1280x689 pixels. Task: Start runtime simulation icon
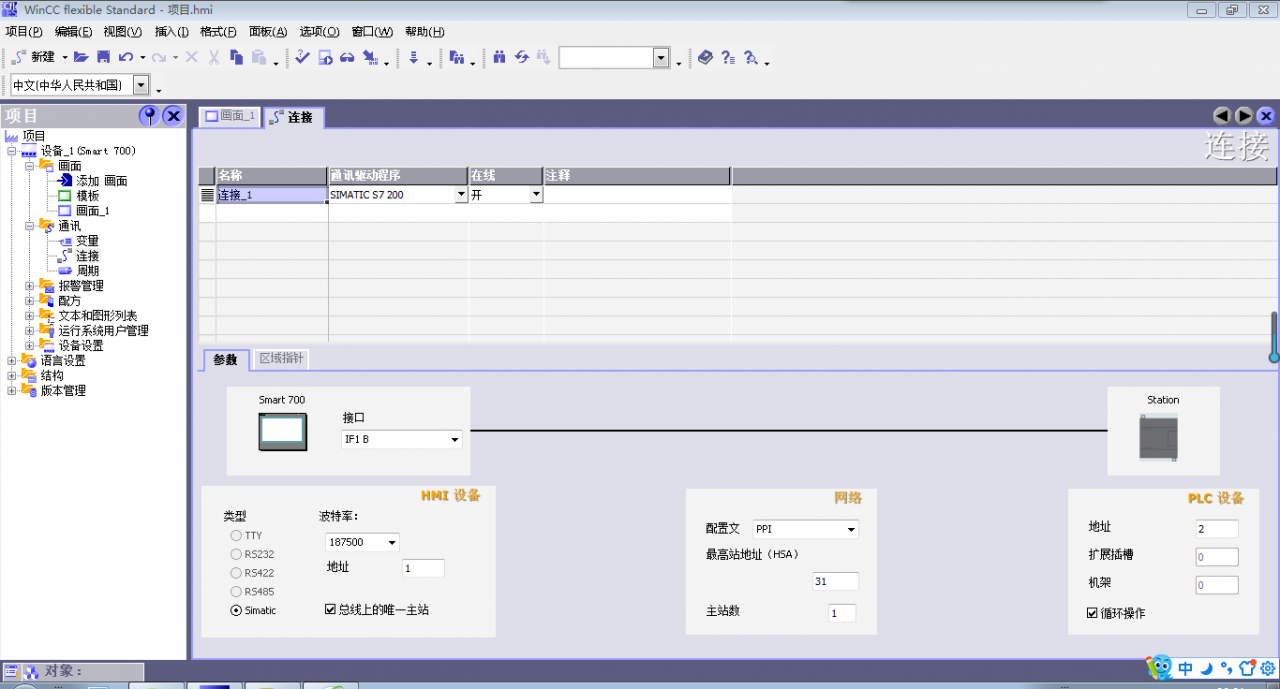325,58
